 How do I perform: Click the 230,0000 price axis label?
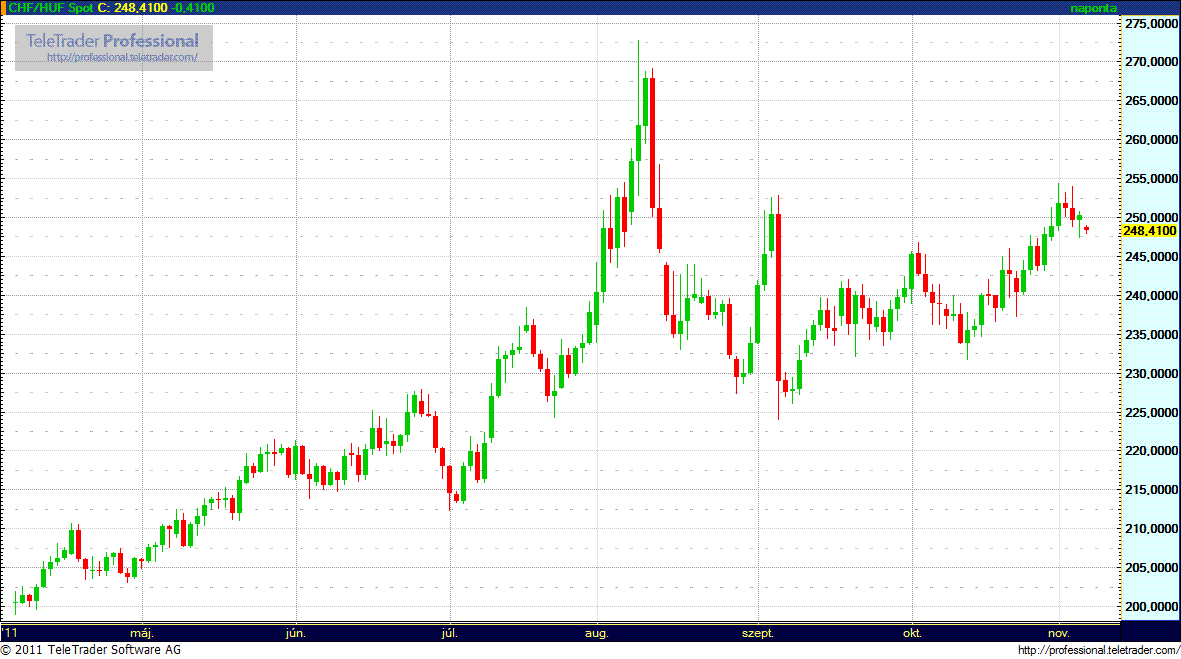[x=1151, y=373]
